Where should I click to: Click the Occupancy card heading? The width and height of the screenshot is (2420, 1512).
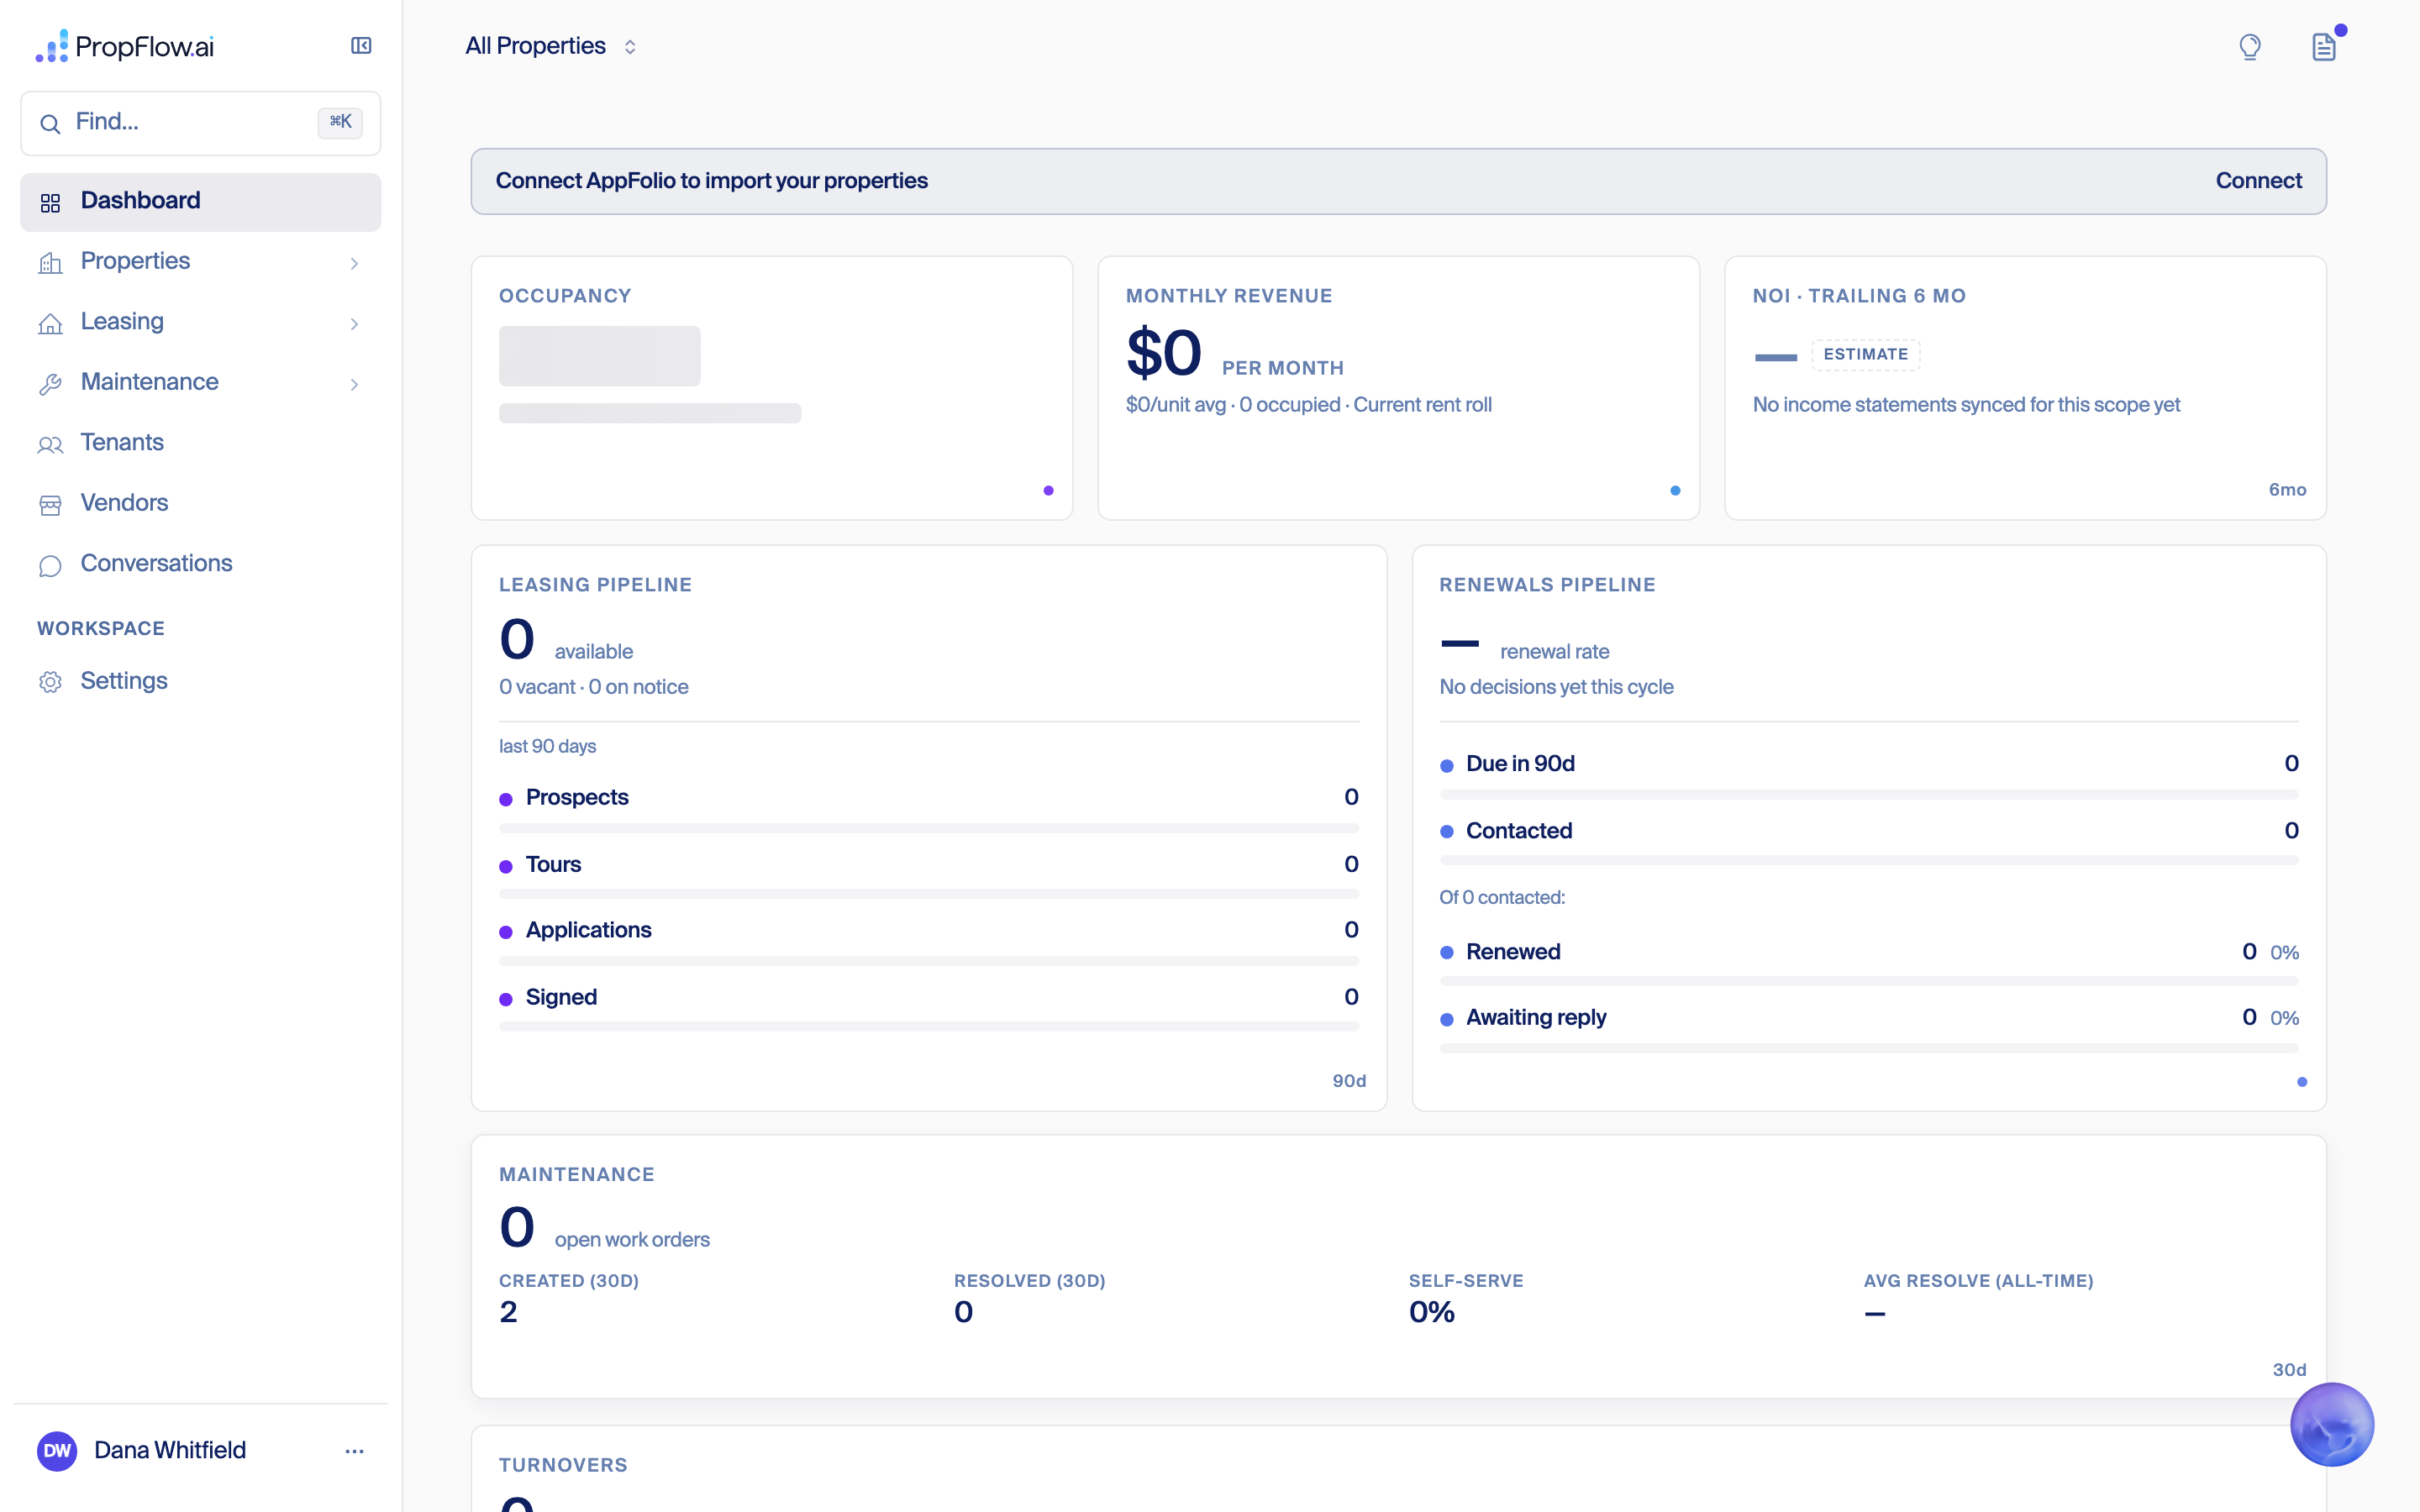click(x=565, y=296)
